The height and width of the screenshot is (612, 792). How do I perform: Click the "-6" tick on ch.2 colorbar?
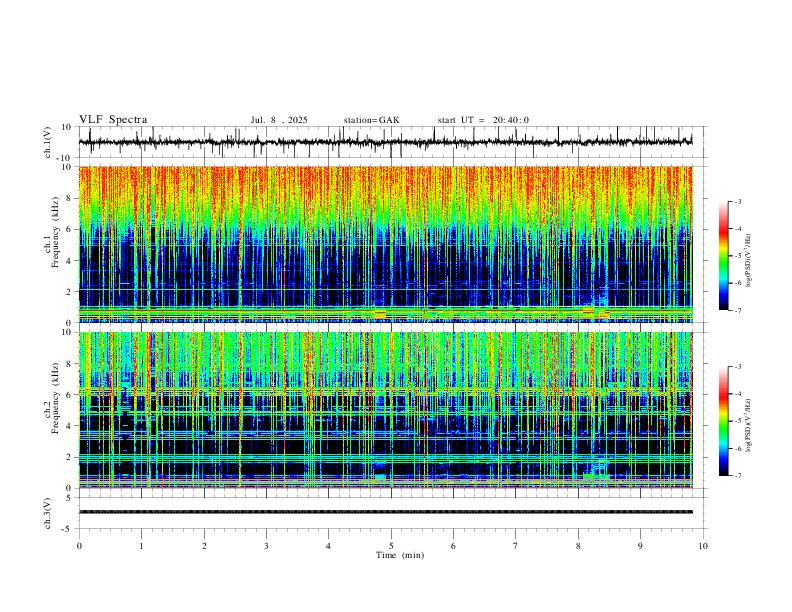pyautogui.click(x=737, y=448)
